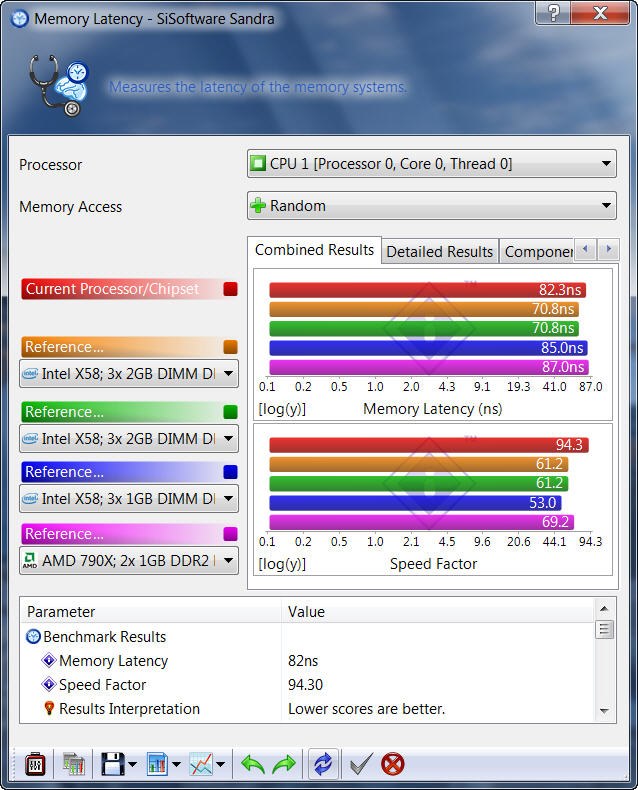Click the 82ns value cell
638x790 pixels.
click(303, 661)
